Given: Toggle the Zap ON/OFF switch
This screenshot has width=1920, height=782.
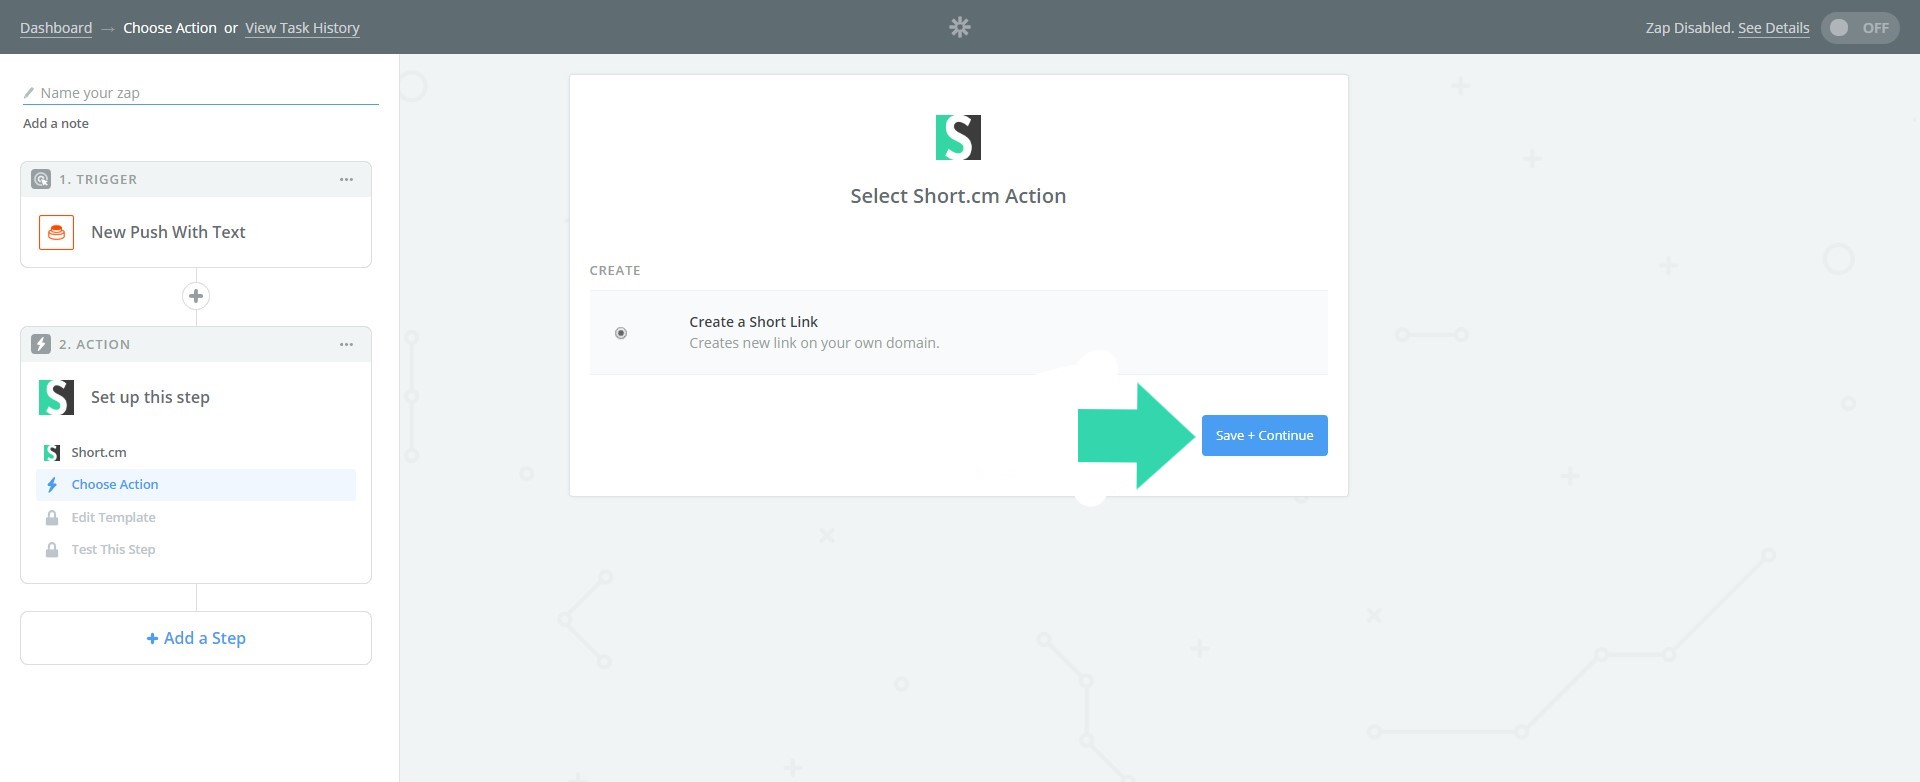Looking at the screenshot, I should (x=1859, y=28).
